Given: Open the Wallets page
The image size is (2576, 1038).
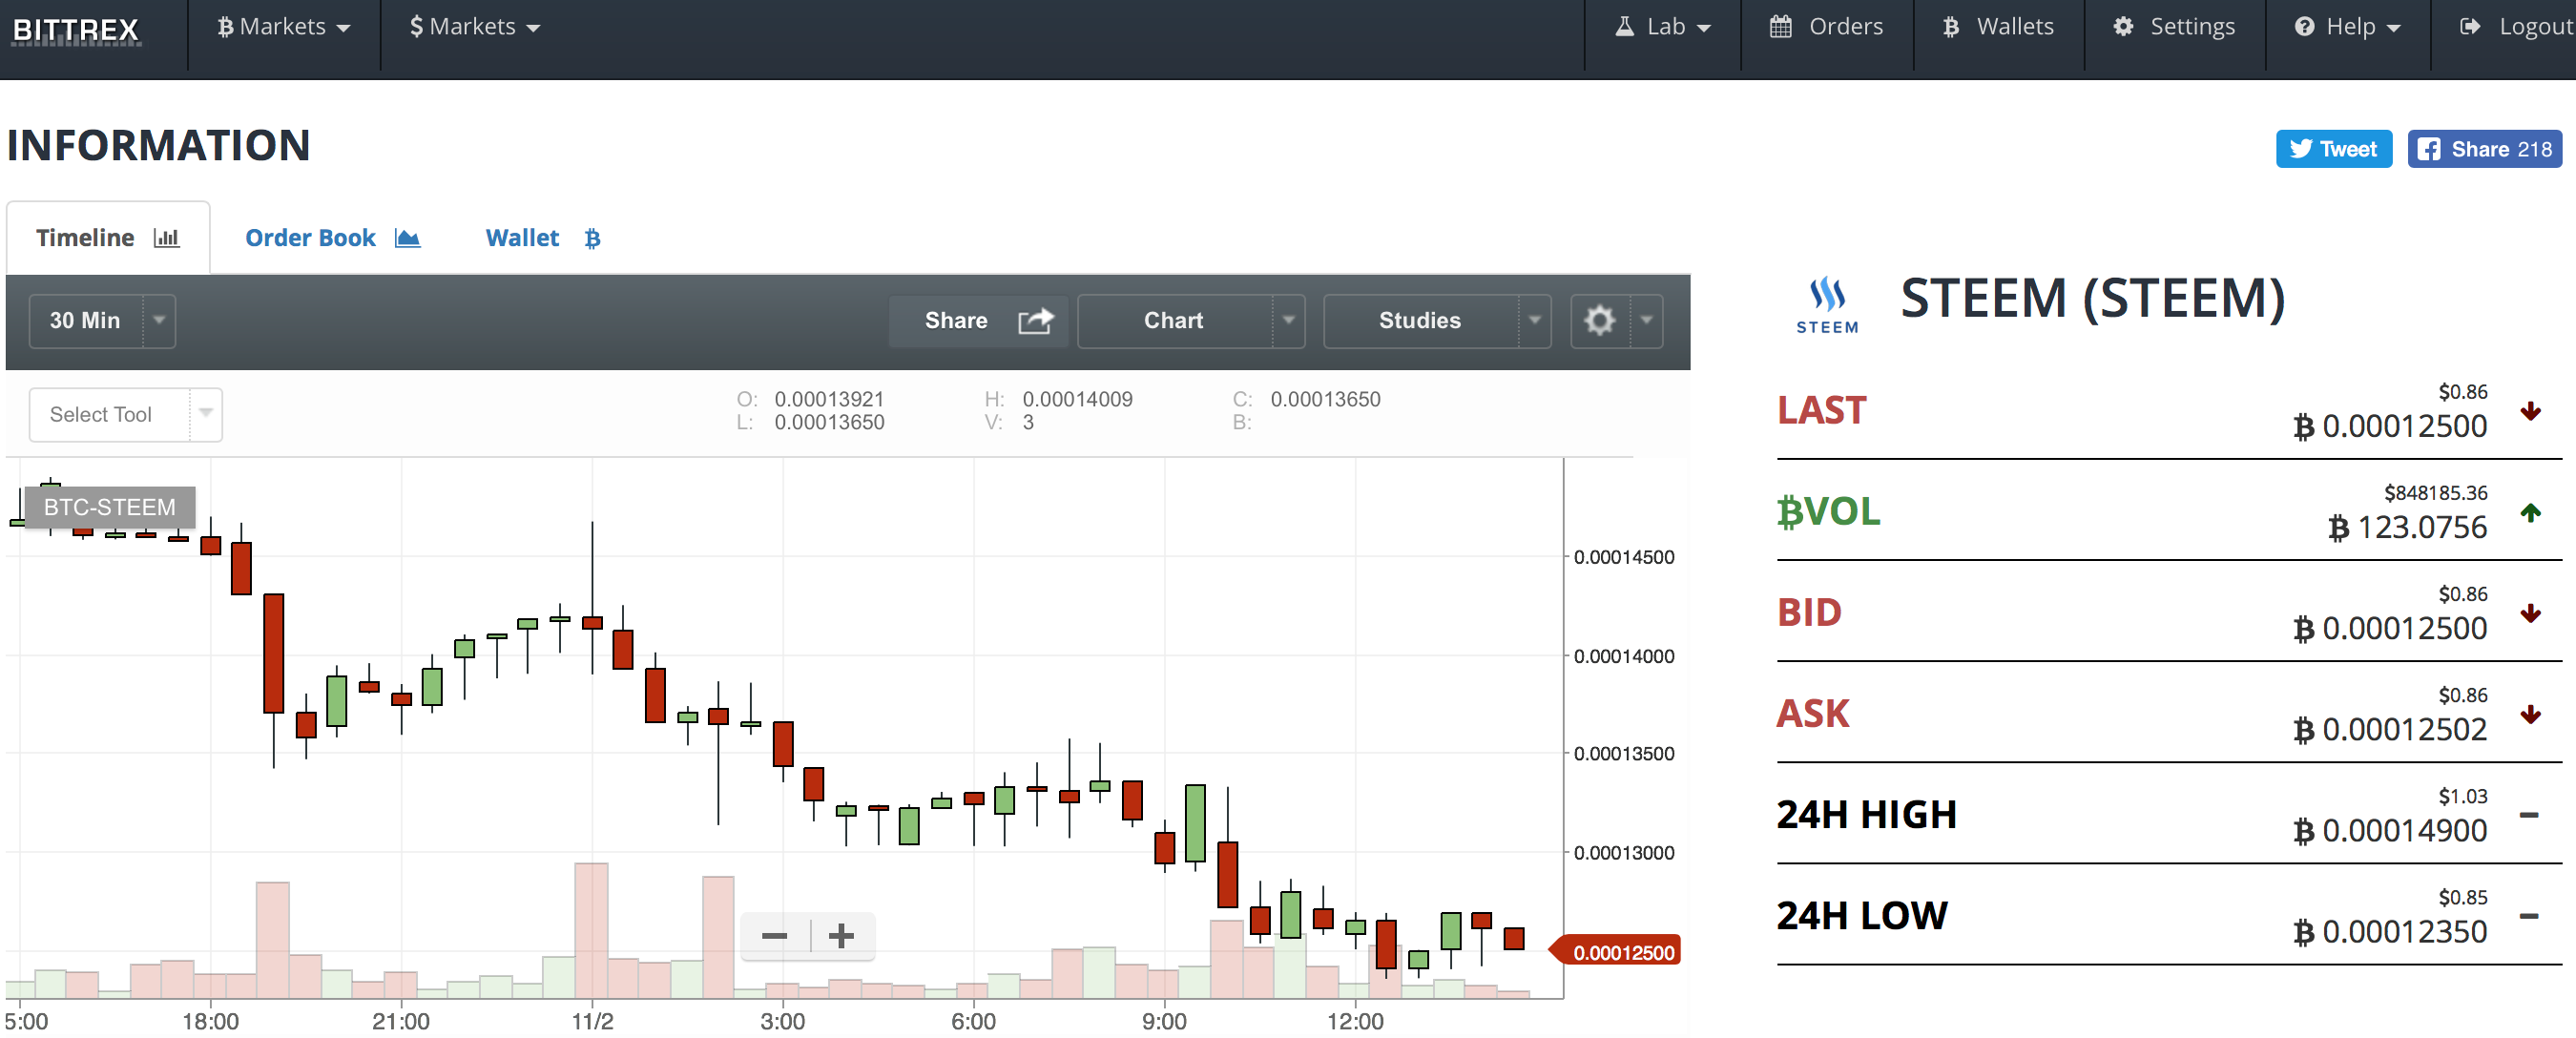Looking at the screenshot, I should (x=1998, y=27).
